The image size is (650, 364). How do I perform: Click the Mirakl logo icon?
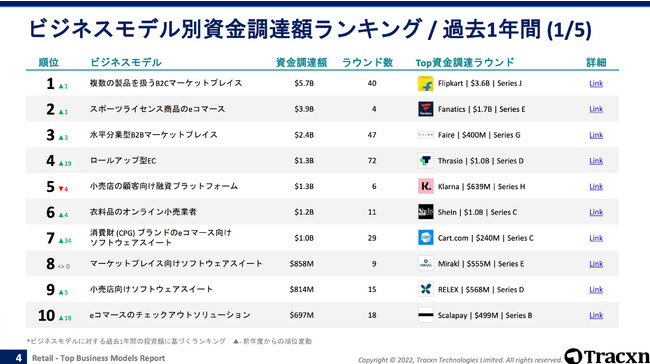pyautogui.click(x=425, y=263)
